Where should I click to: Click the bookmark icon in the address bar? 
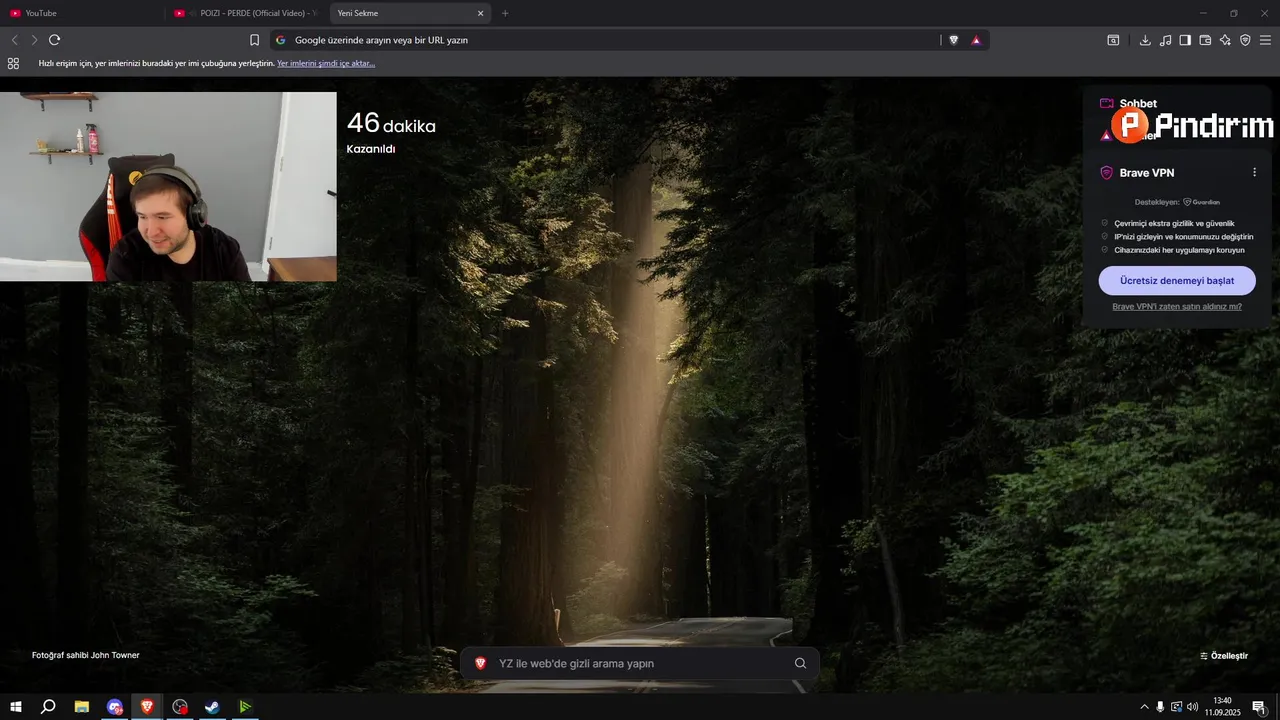(x=254, y=40)
